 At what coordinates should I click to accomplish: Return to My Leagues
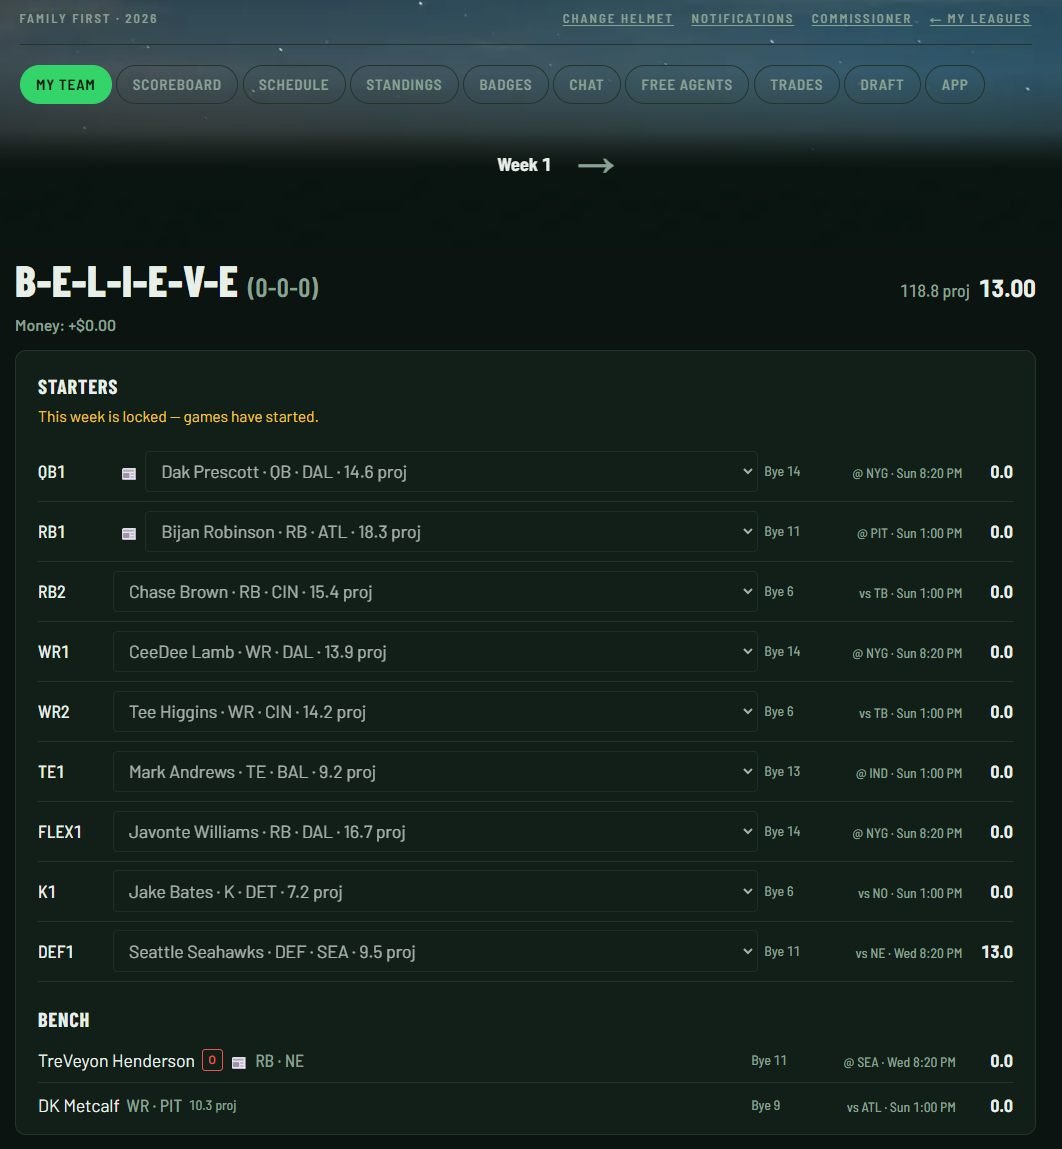980,19
